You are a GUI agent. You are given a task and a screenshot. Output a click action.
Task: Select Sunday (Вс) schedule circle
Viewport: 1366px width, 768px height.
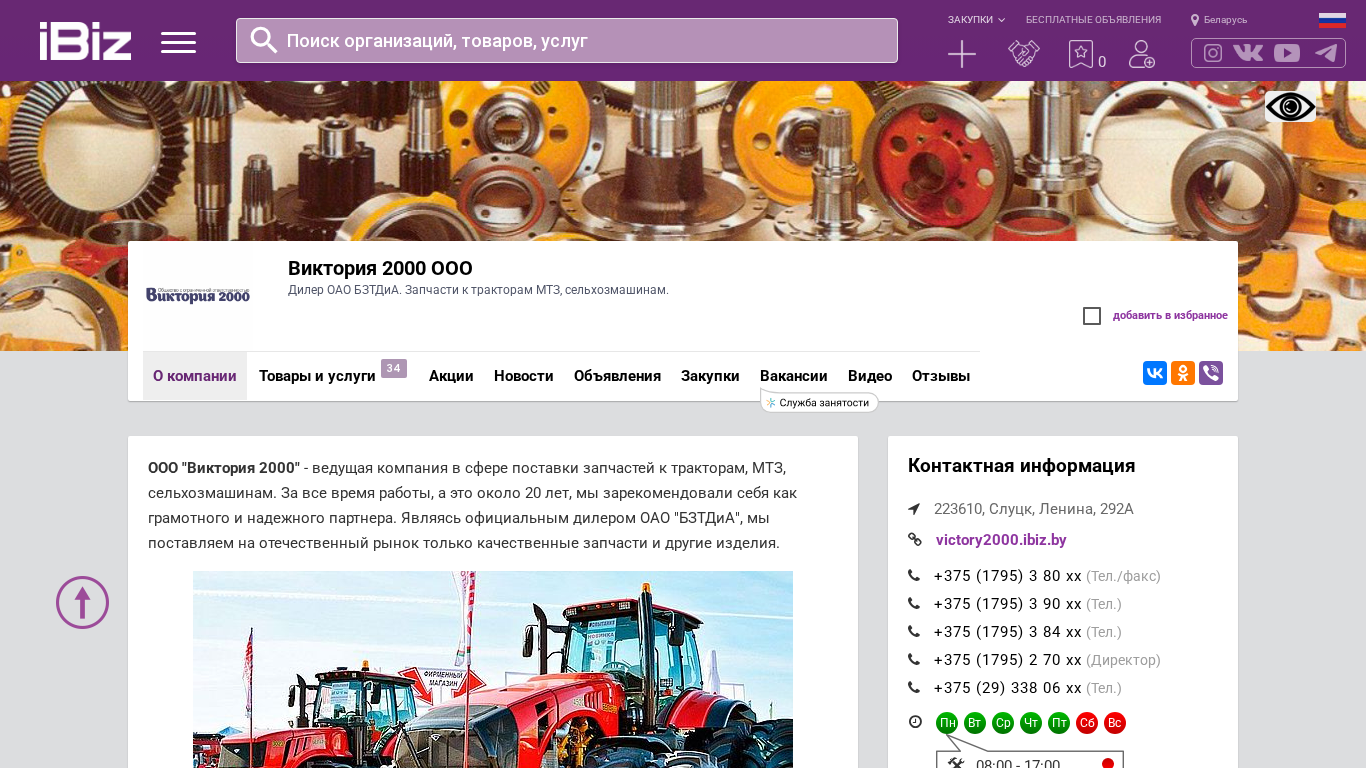point(1115,723)
